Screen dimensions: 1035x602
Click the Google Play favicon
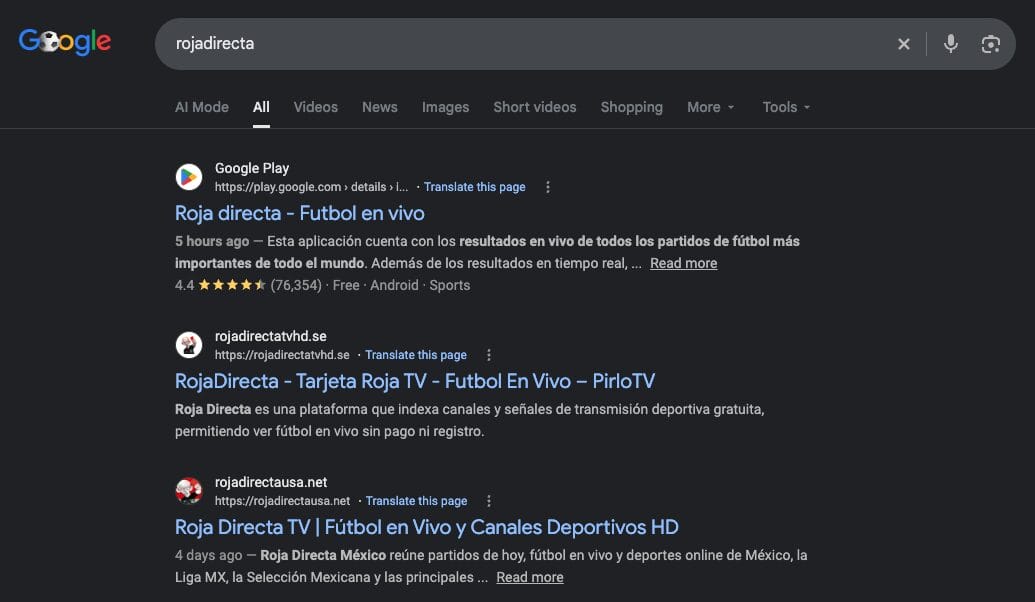pyautogui.click(x=189, y=177)
